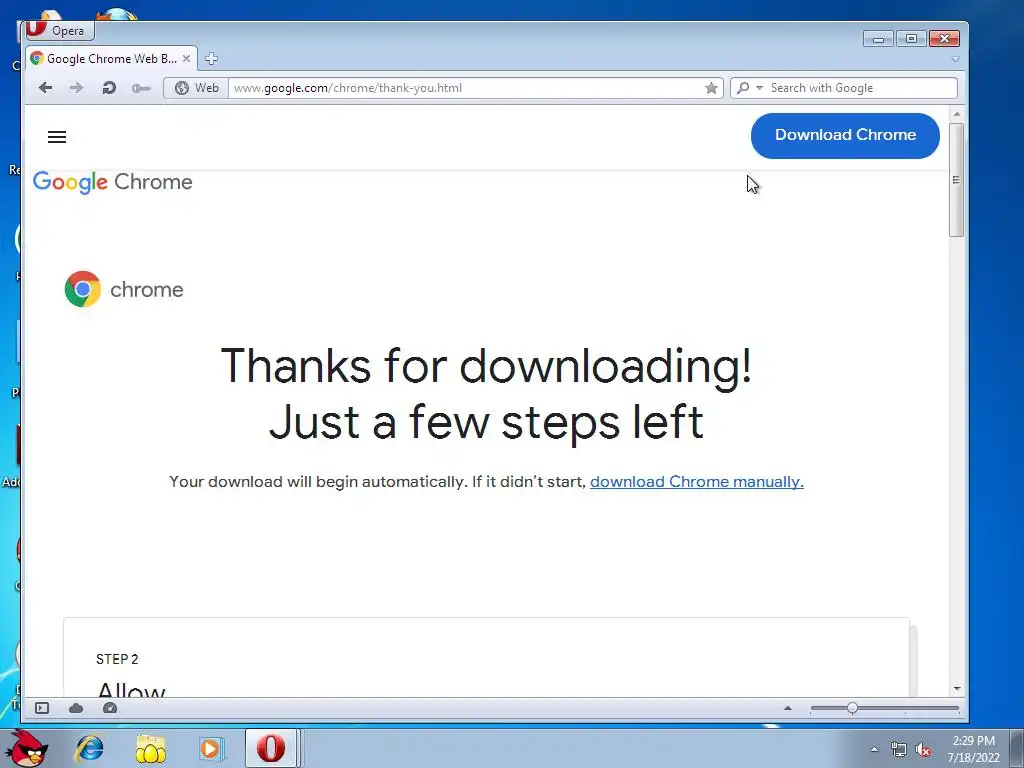Go forward with the forward arrow
Viewport: 1024px width, 768px height.
click(76, 88)
